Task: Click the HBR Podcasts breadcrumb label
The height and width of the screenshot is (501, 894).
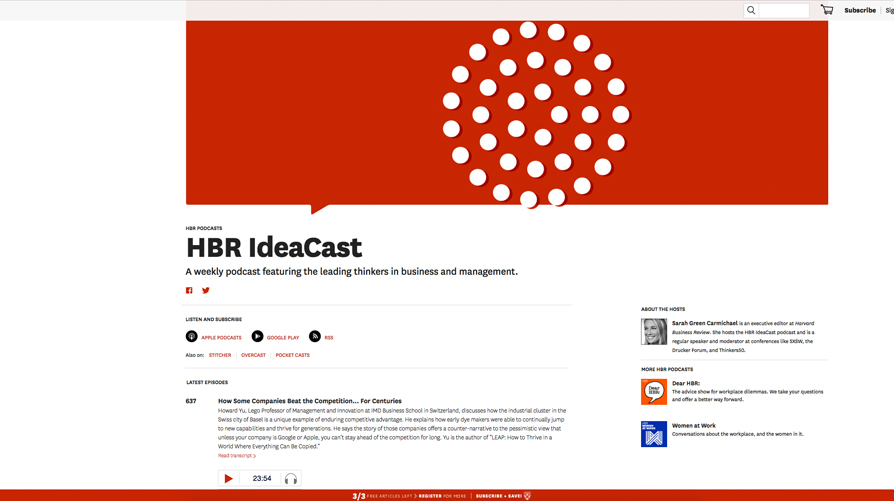Action: click(x=204, y=228)
